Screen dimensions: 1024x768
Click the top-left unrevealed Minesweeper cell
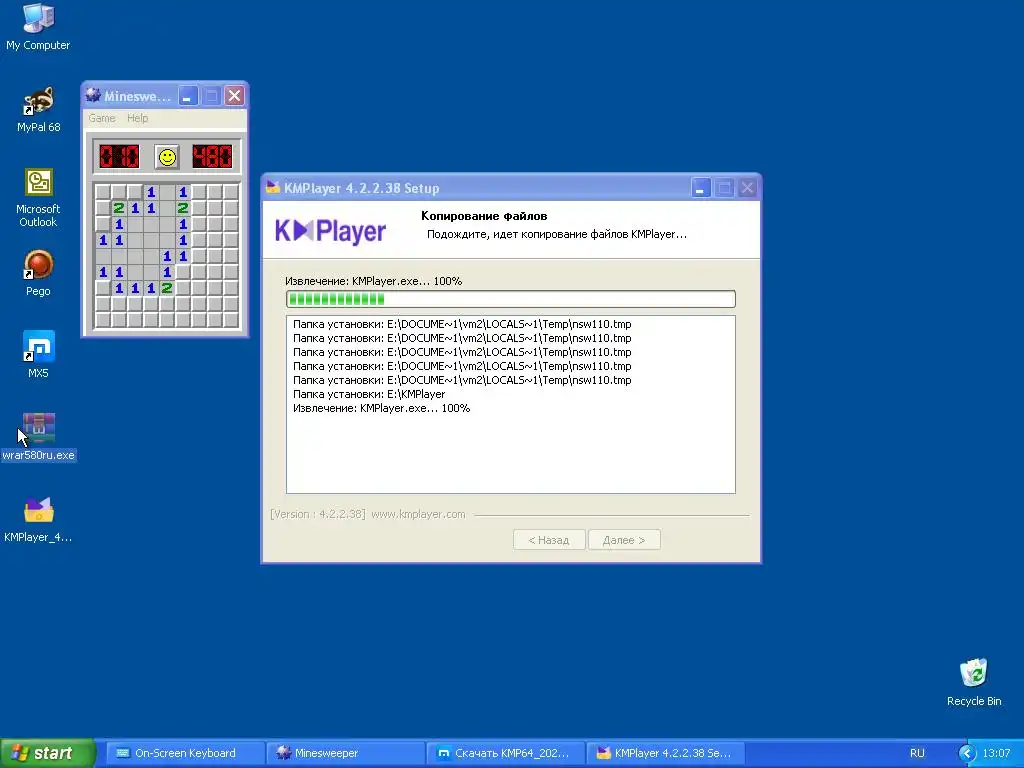pos(103,192)
